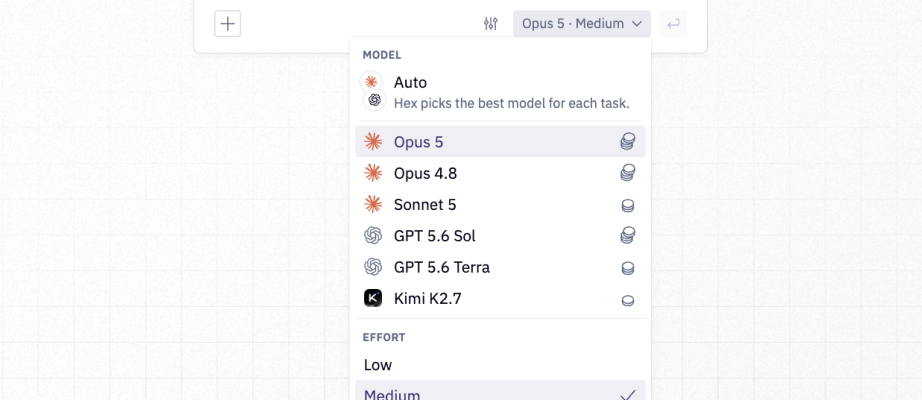Image resolution: width=922 pixels, height=400 pixels.
Task: Select the GPT 5.6 Sol model
Action: pos(500,236)
